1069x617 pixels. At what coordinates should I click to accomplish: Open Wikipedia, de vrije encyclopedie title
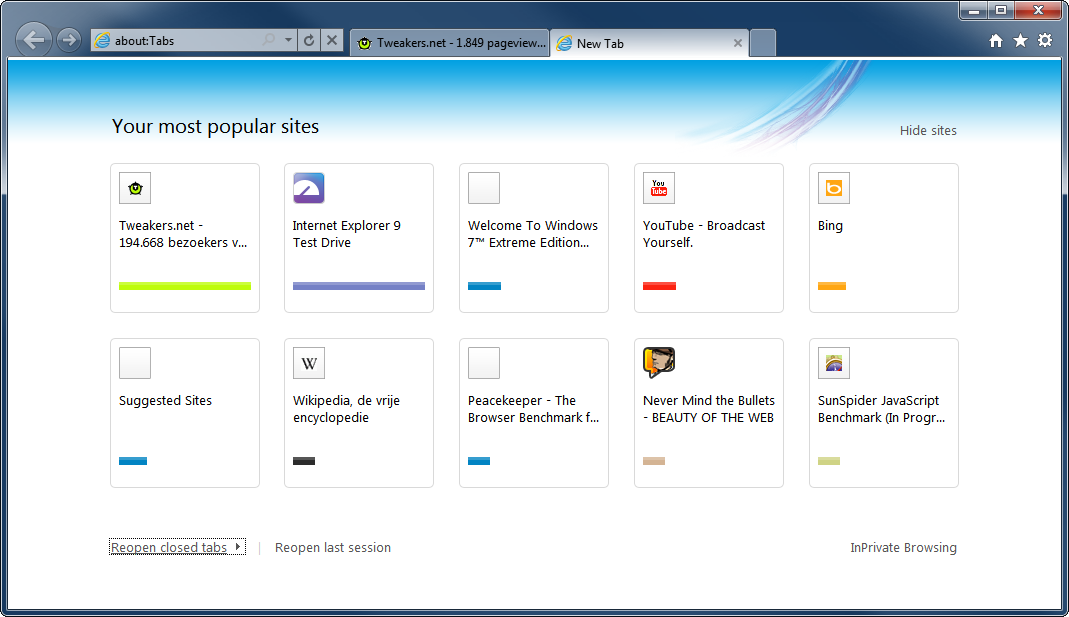346,409
